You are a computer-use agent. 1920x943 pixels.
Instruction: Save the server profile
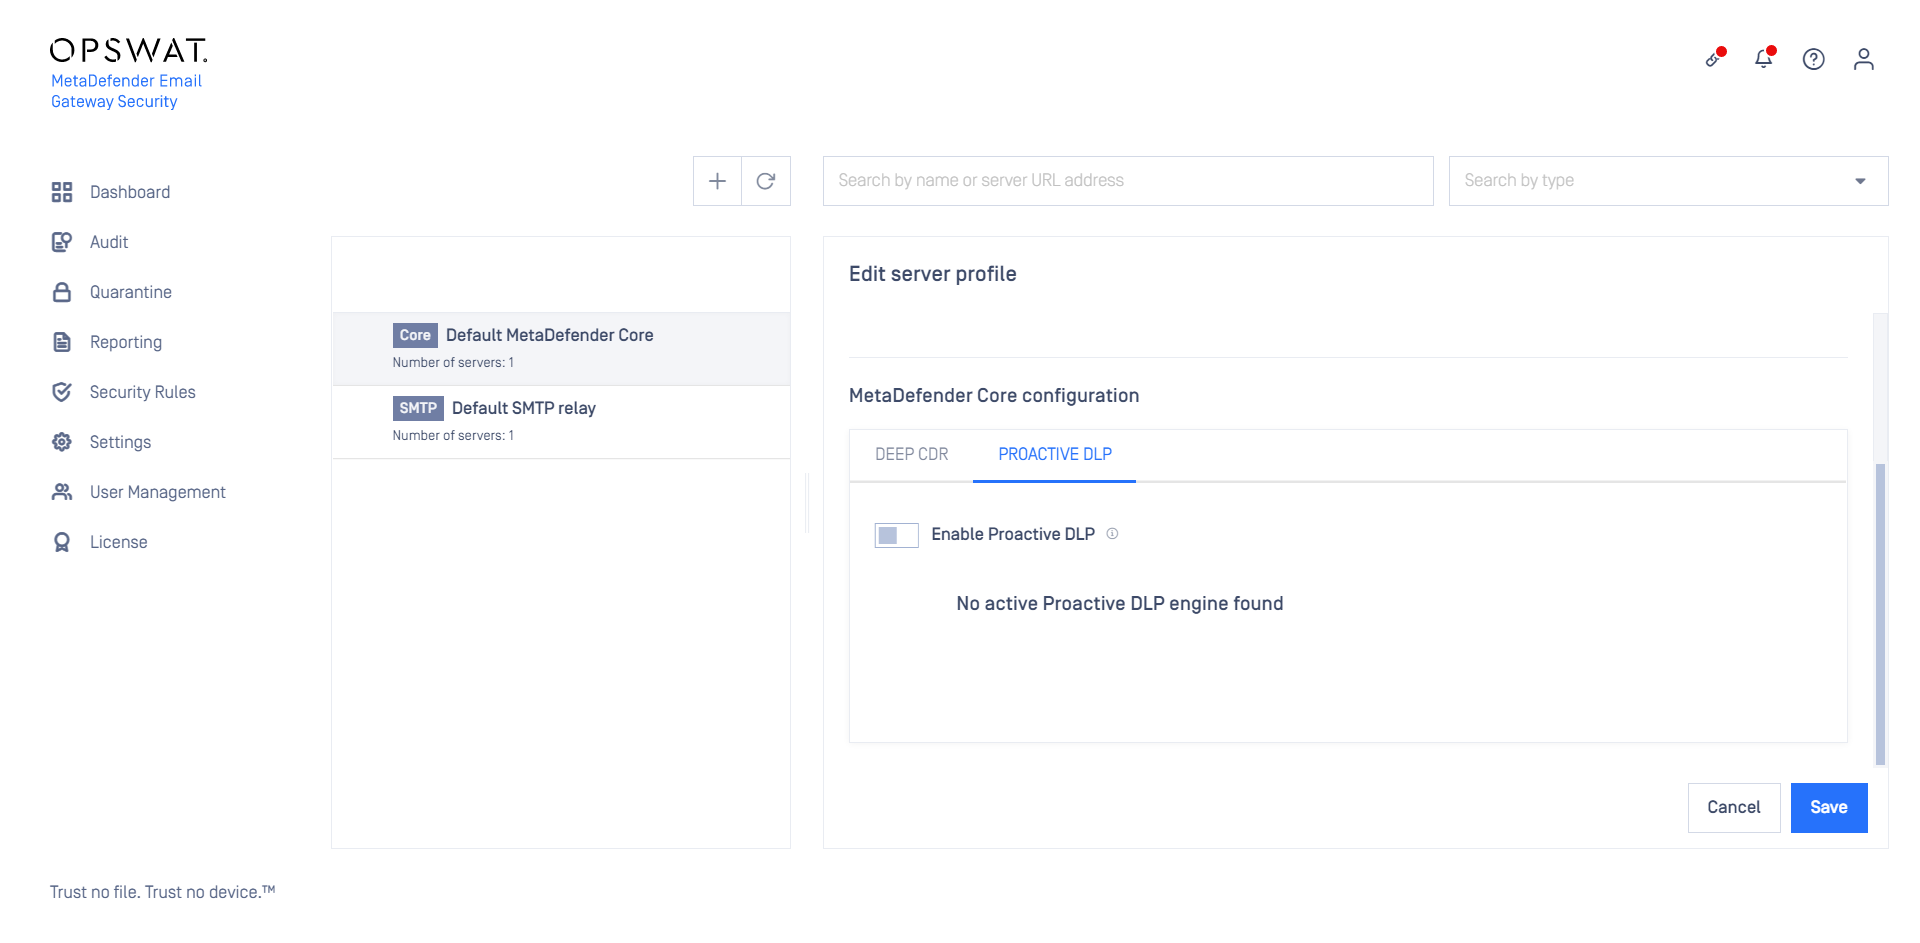(1829, 808)
